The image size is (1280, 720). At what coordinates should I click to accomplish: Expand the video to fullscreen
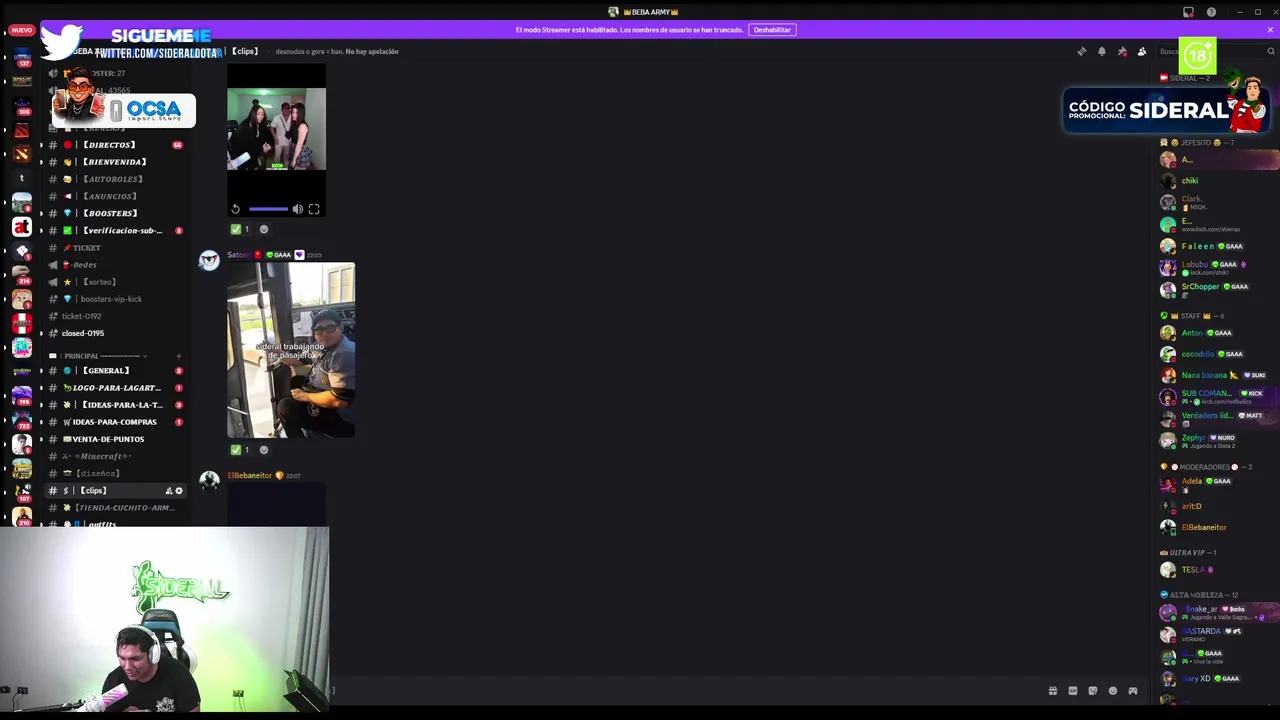point(314,209)
